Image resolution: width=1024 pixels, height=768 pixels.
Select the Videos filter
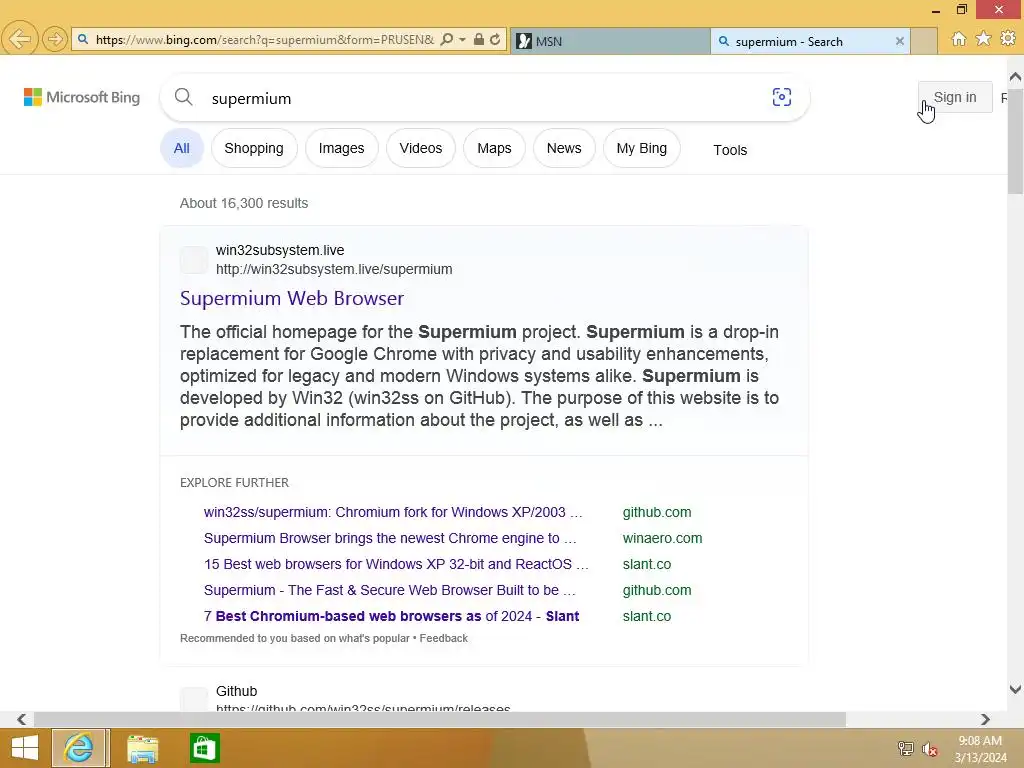pyautogui.click(x=421, y=148)
